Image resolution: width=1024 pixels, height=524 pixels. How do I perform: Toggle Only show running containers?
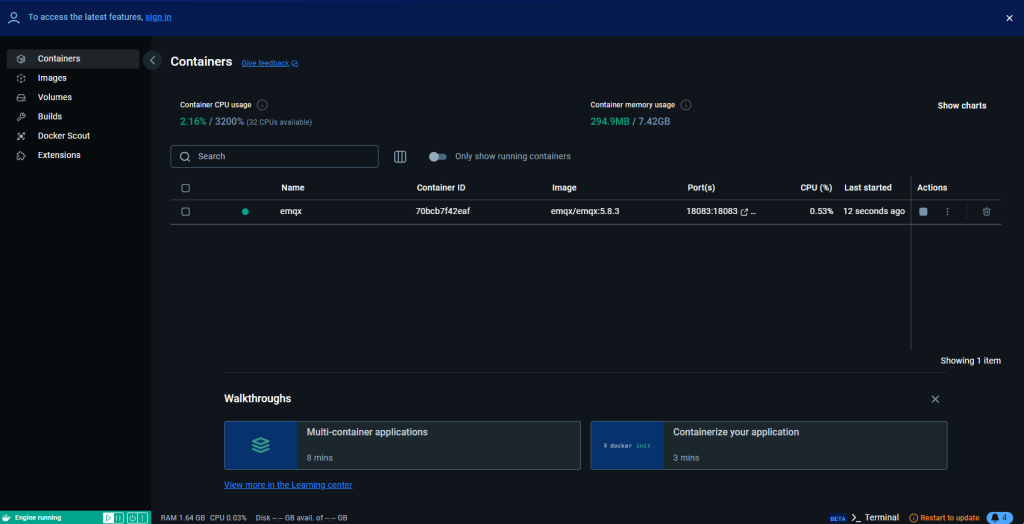coord(438,157)
